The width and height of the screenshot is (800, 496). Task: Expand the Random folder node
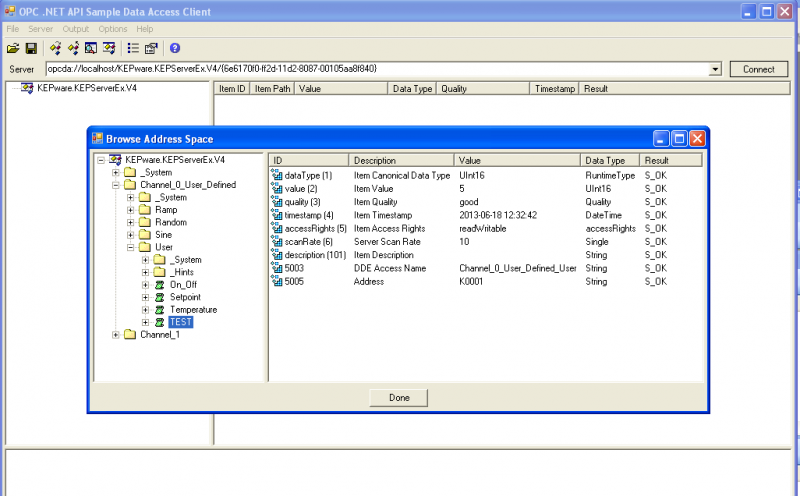coord(131,222)
